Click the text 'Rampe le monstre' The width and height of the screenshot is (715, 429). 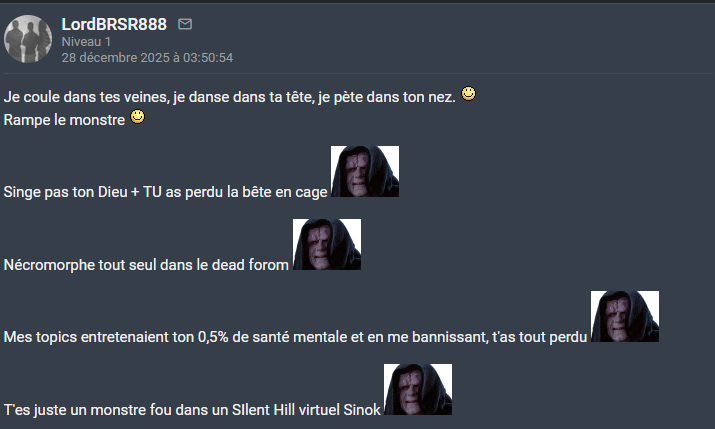pyautogui.click(x=64, y=120)
